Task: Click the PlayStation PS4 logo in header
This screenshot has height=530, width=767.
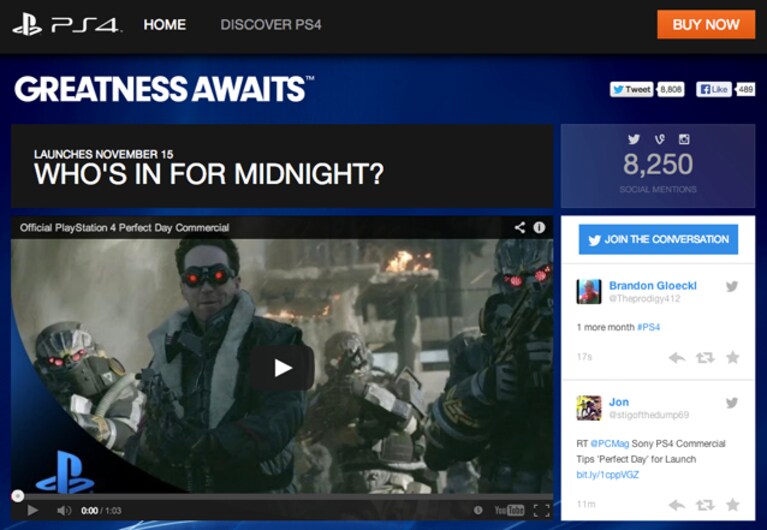Action: [x=67, y=24]
